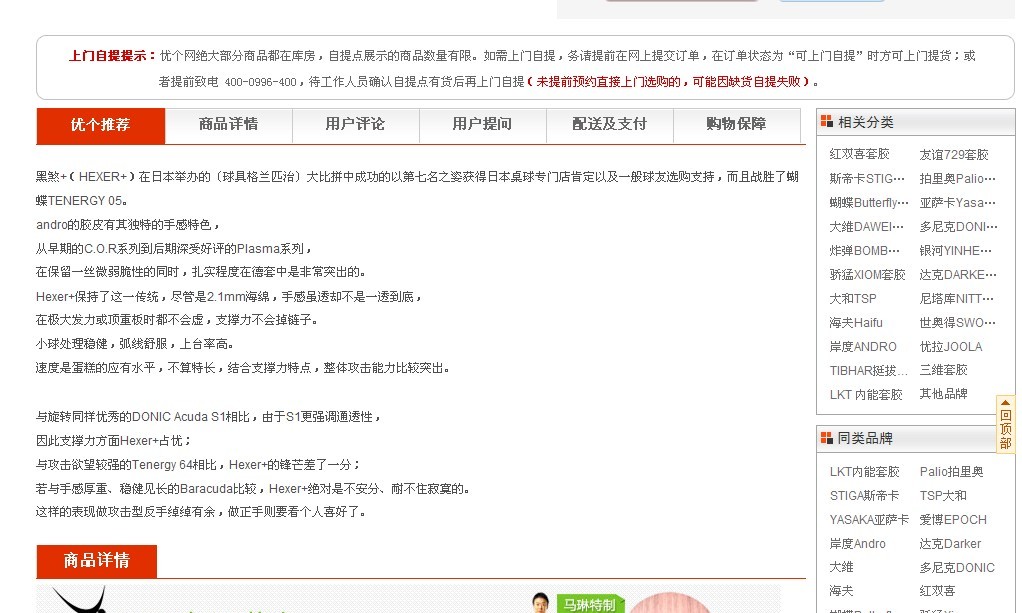Click the 骄猛XIOM套胶 link
This screenshot has height=613, width=1022.
[x=867, y=275]
